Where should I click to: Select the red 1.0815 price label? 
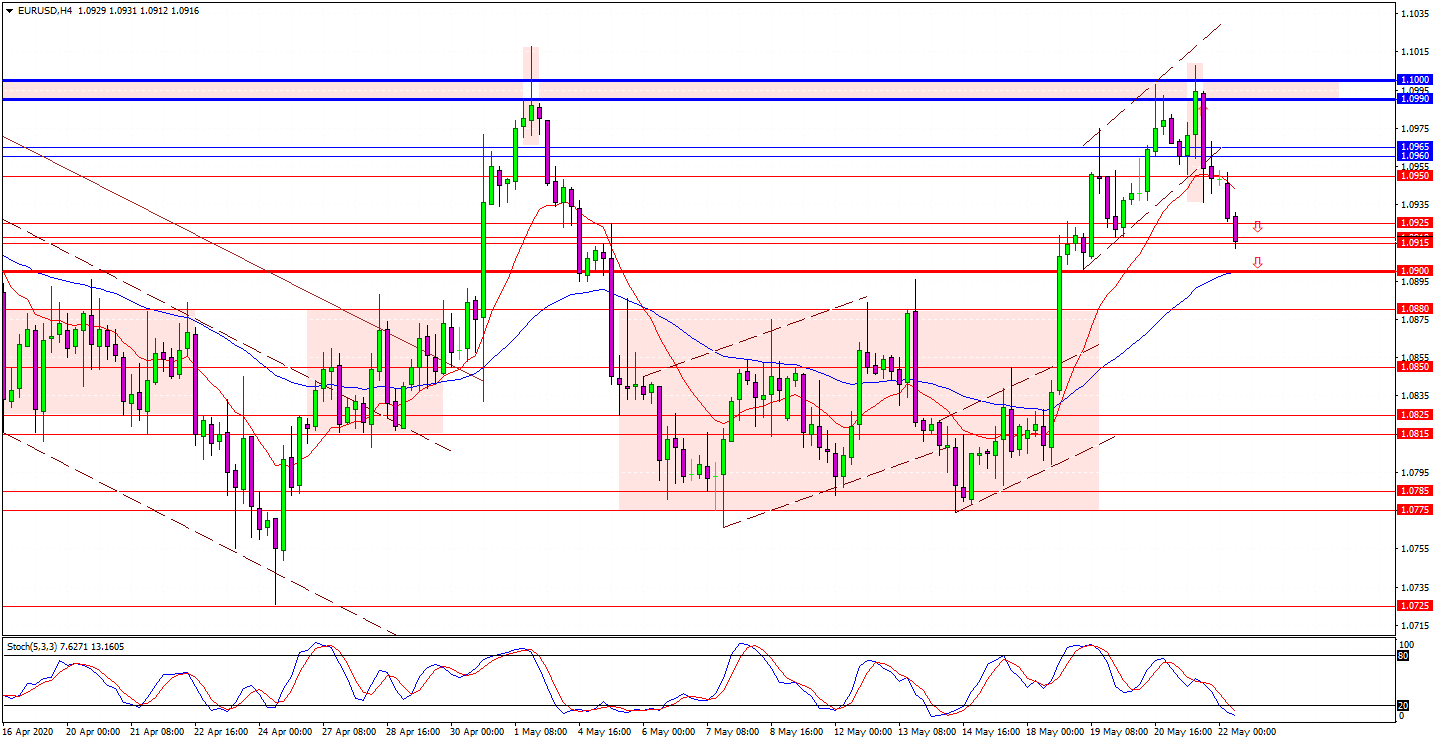(x=1415, y=434)
